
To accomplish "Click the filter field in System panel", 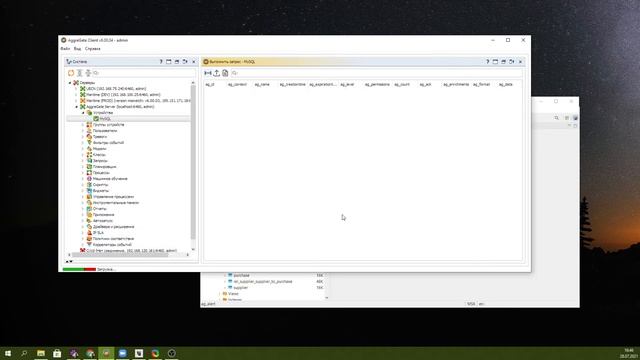I will pyautogui.click(x=144, y=73).
